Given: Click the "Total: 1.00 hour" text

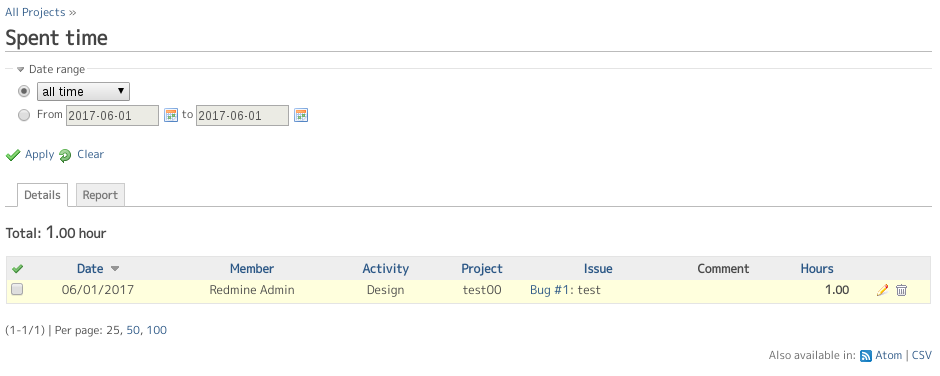Looking at the screenshot, I should click(56, 233).
